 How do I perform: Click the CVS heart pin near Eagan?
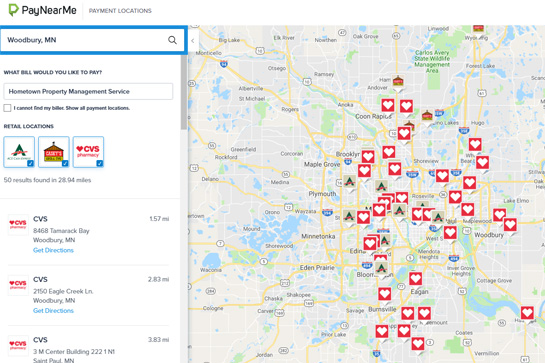pyautogui.click(x=415, y=280)
